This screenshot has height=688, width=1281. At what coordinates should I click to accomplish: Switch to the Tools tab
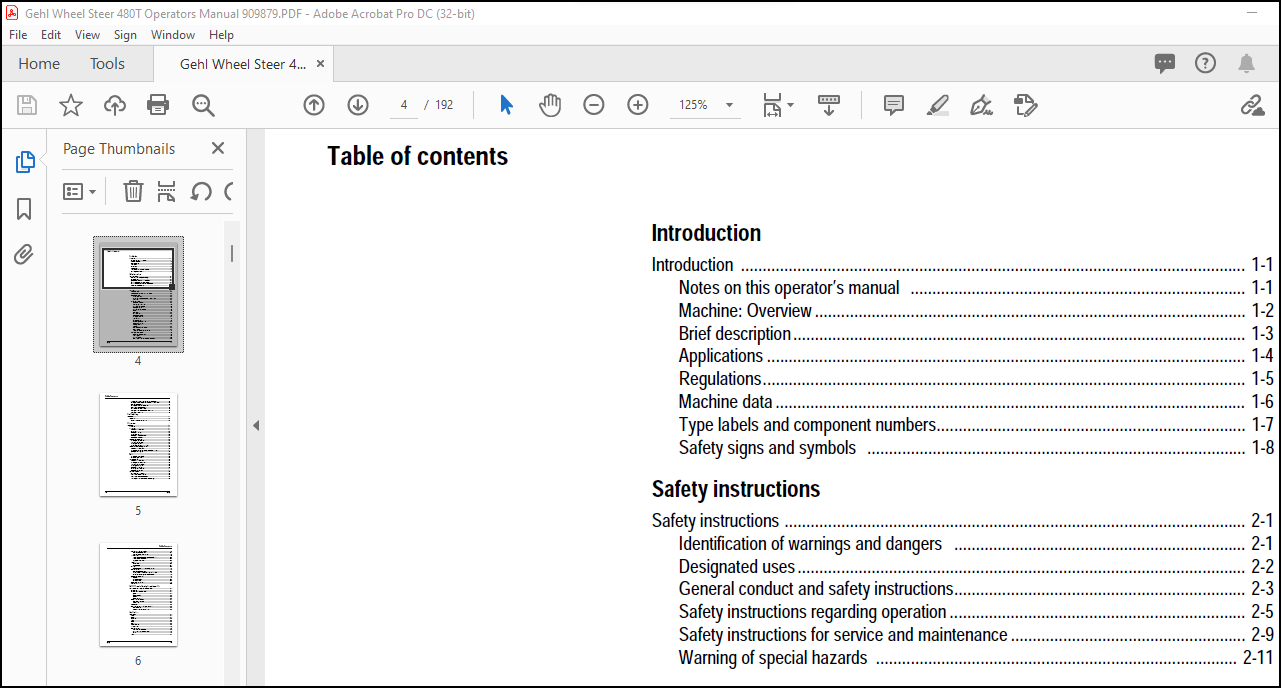tap(107, 63)
